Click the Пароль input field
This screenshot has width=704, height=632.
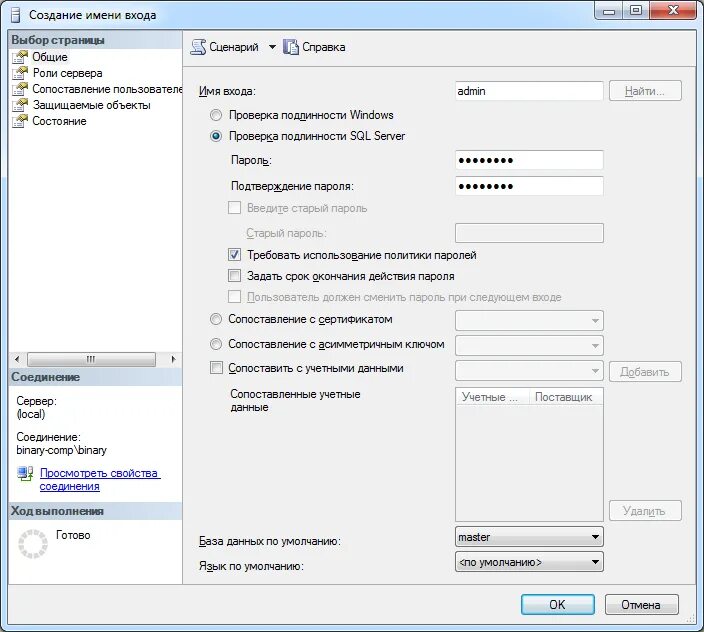tap(529, 160)
